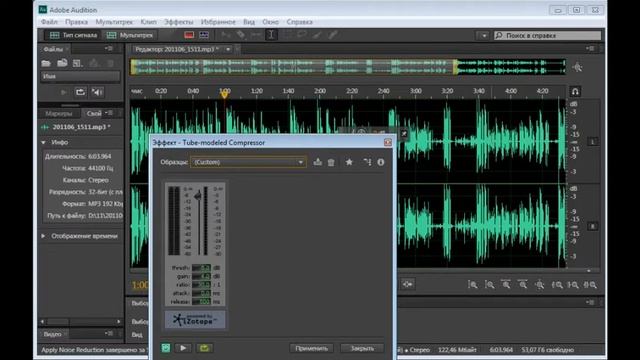Image resolution: width=640 pixels, height=360 pixels.
Task: Save the compressor preset with save icon
Action: click(x=318, y=162)
